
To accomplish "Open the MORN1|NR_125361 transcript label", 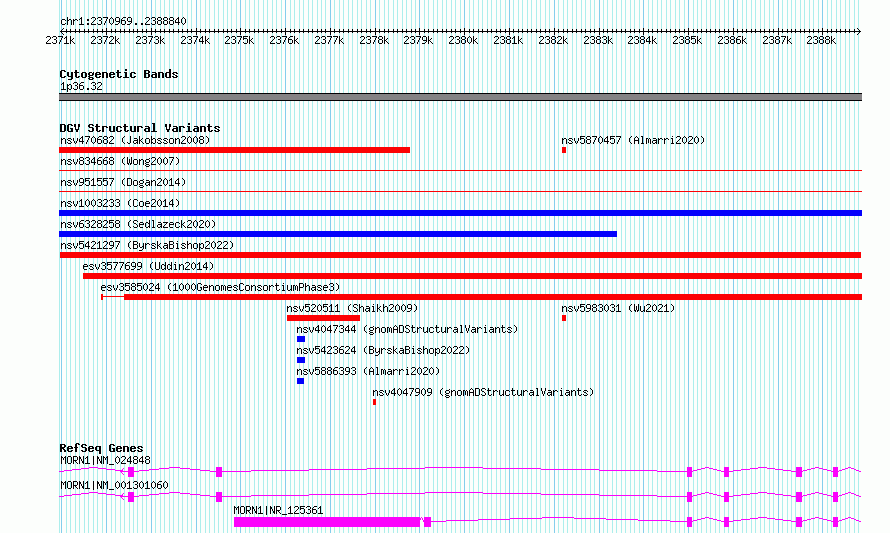I will pos(278,510).
